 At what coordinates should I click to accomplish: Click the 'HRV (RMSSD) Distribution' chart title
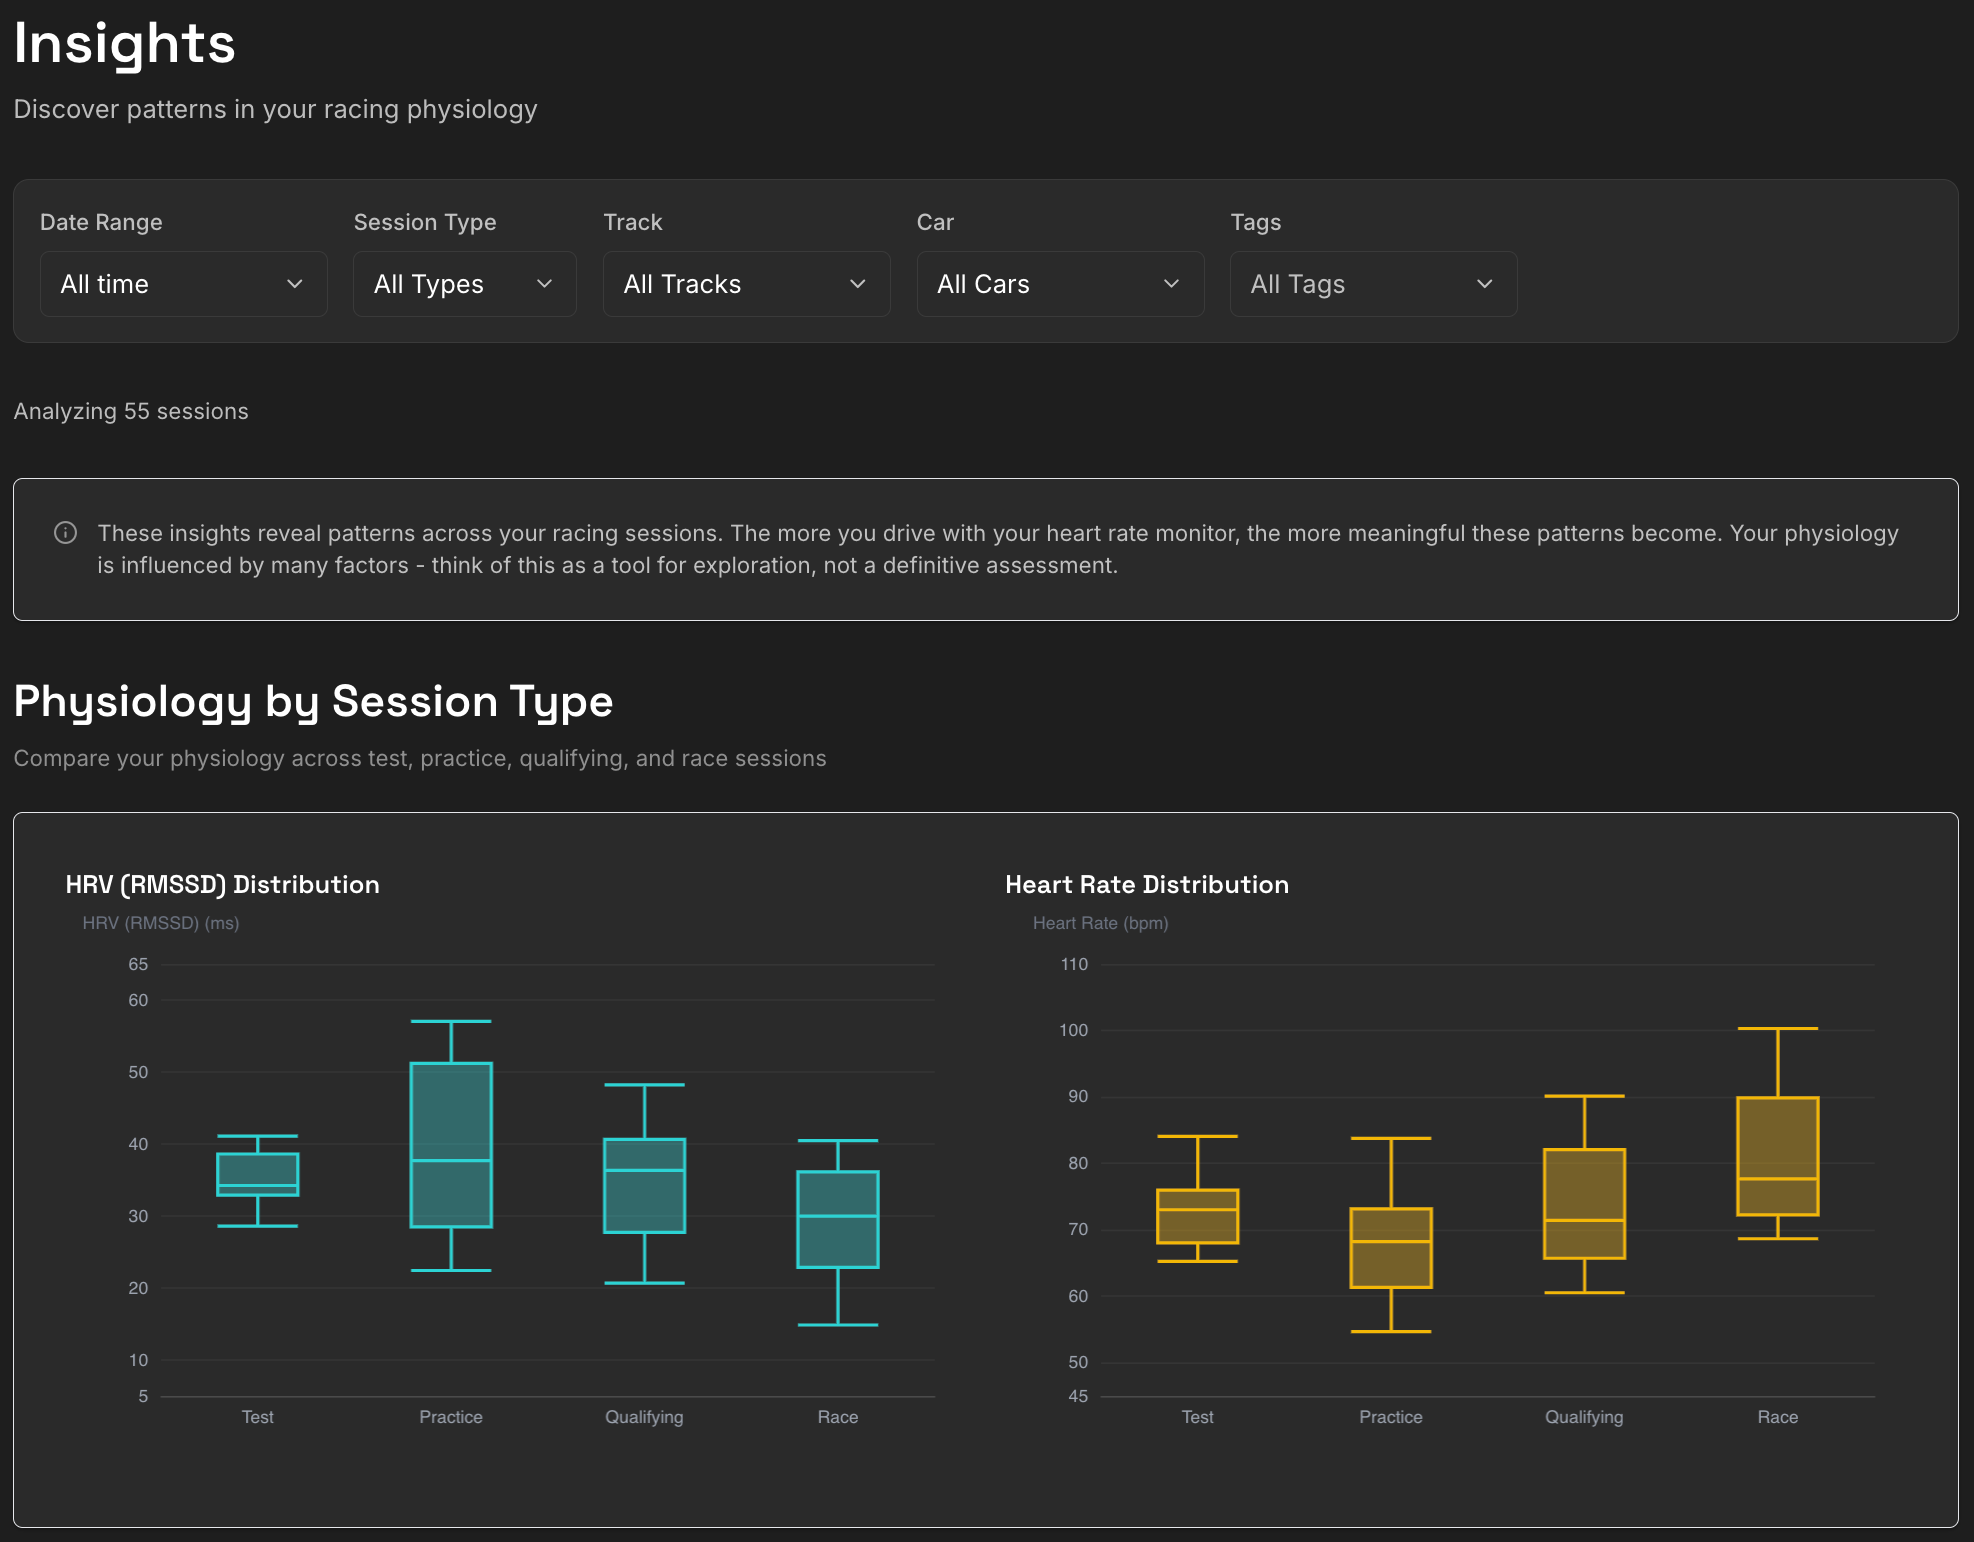click(x=222, y=884)
